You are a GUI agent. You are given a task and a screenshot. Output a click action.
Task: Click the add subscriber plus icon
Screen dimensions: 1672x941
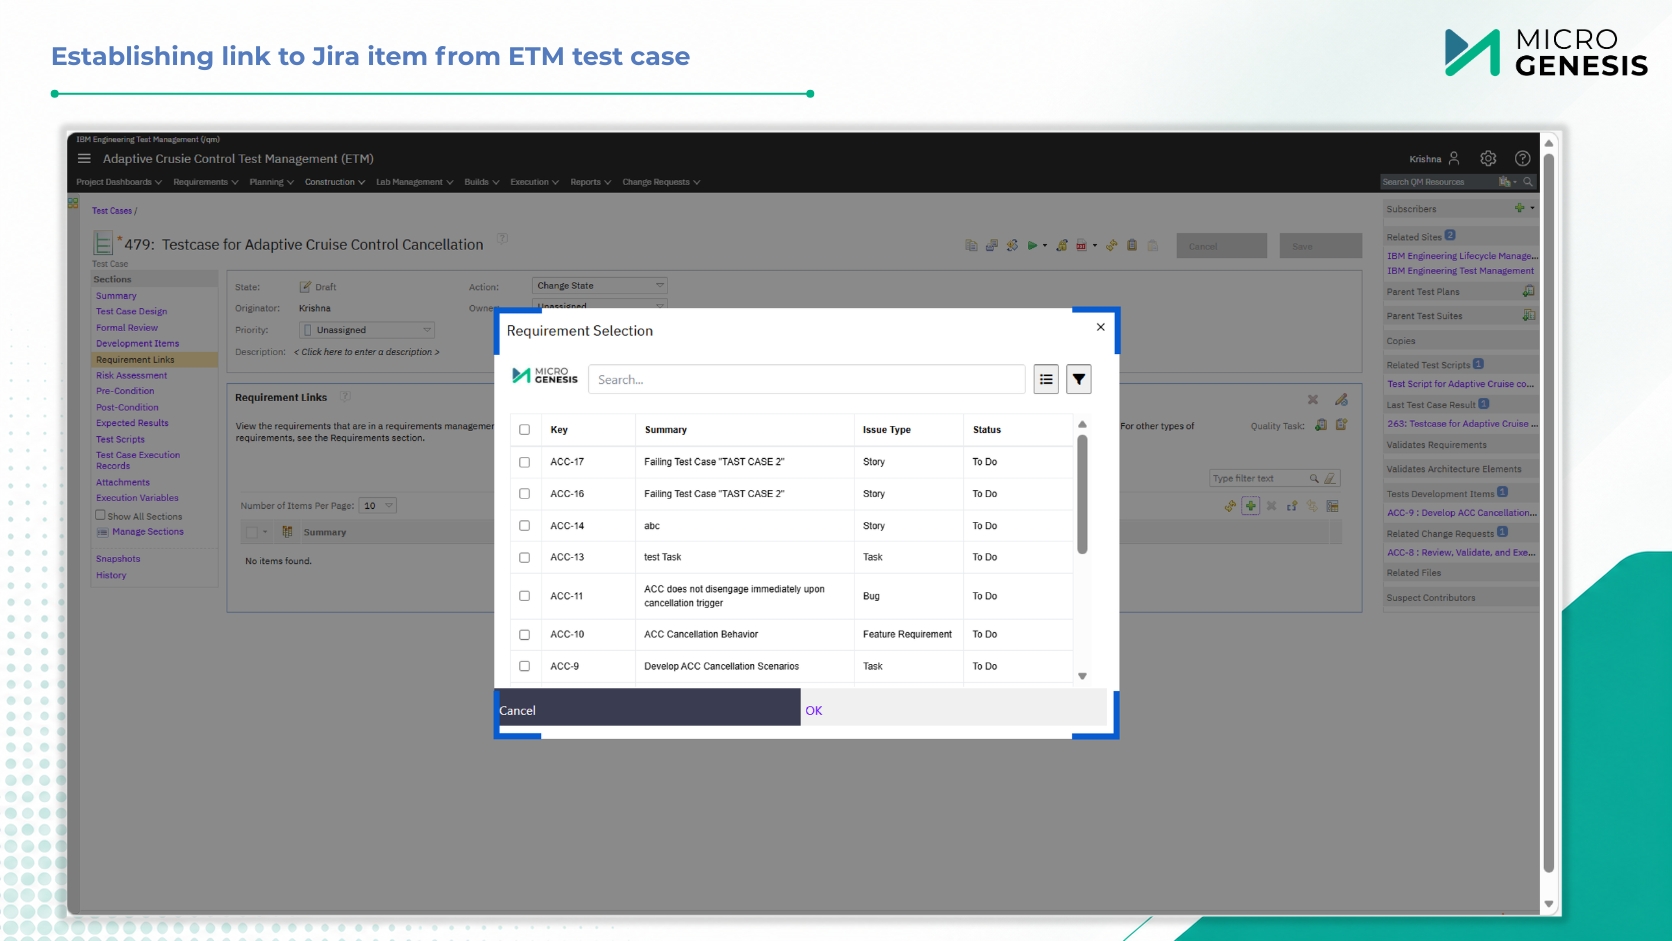point(1519,208)
